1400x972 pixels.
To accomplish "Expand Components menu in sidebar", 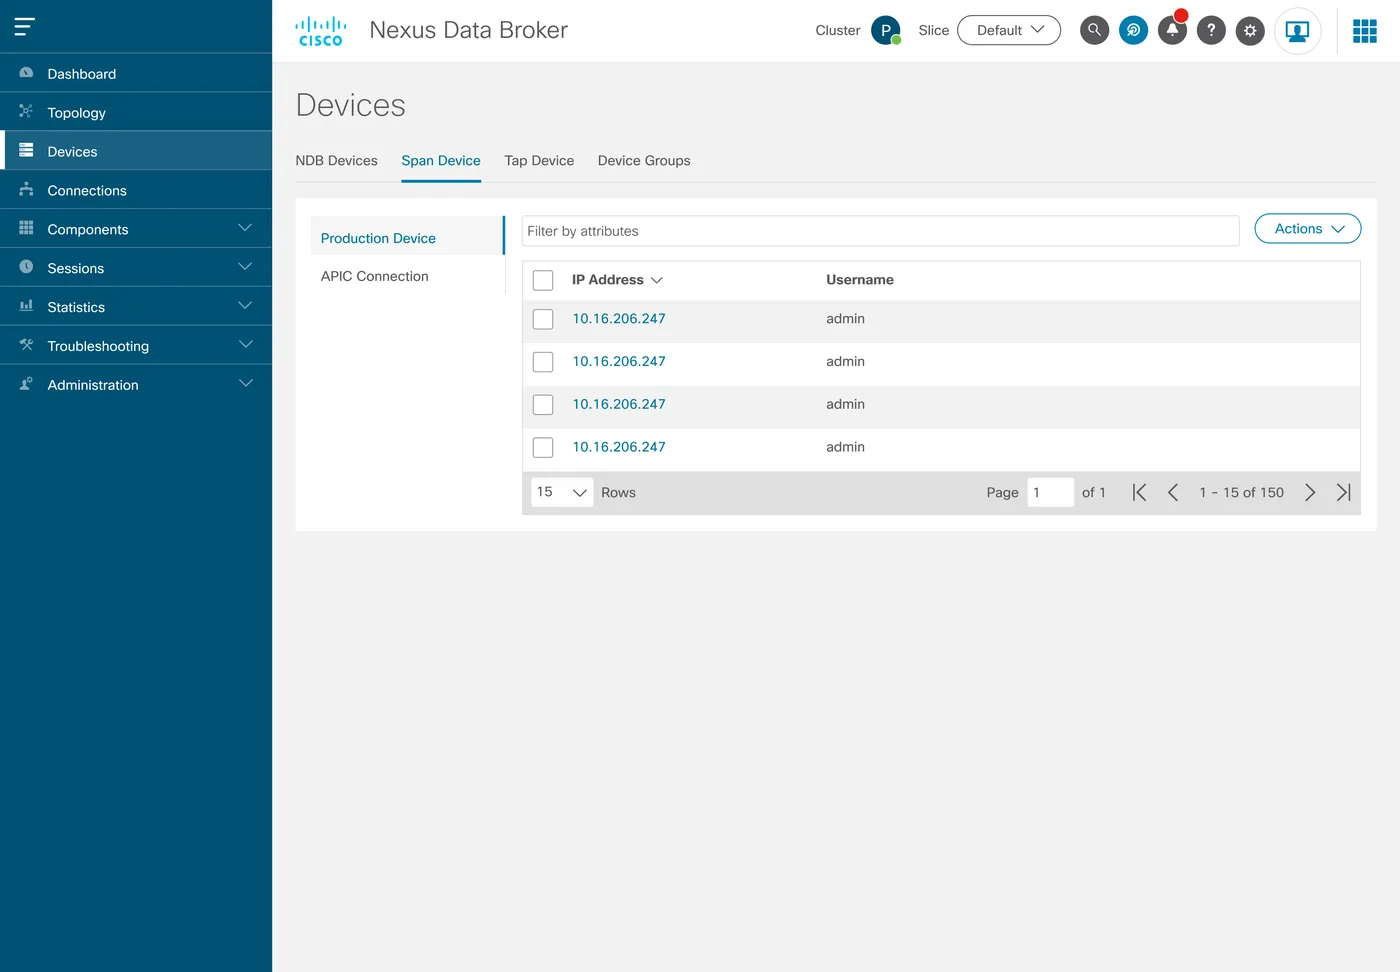I will click(136, 229).
